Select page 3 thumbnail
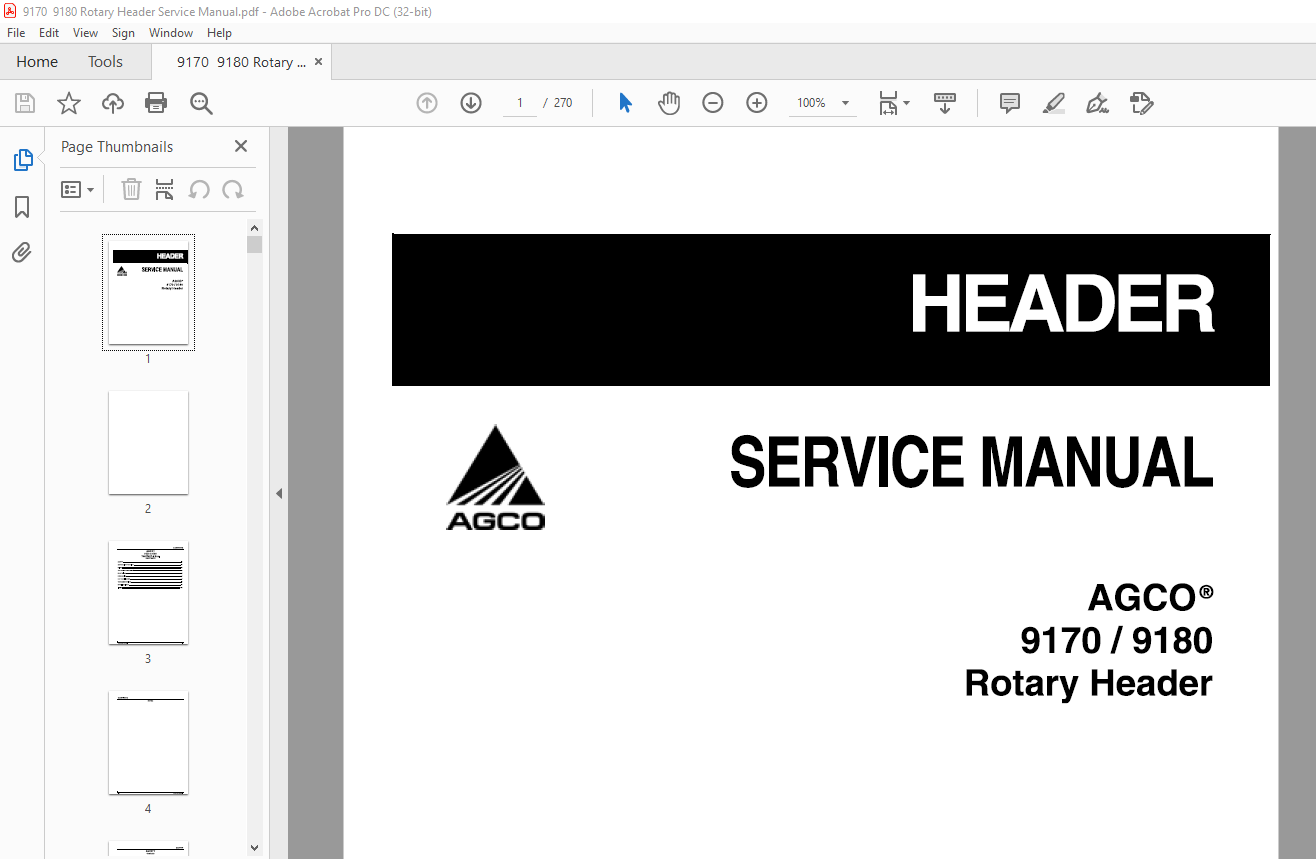Image resolution: width=1316 pixels, height=859 pixels. pyautogui.click(x=148, y=593)
